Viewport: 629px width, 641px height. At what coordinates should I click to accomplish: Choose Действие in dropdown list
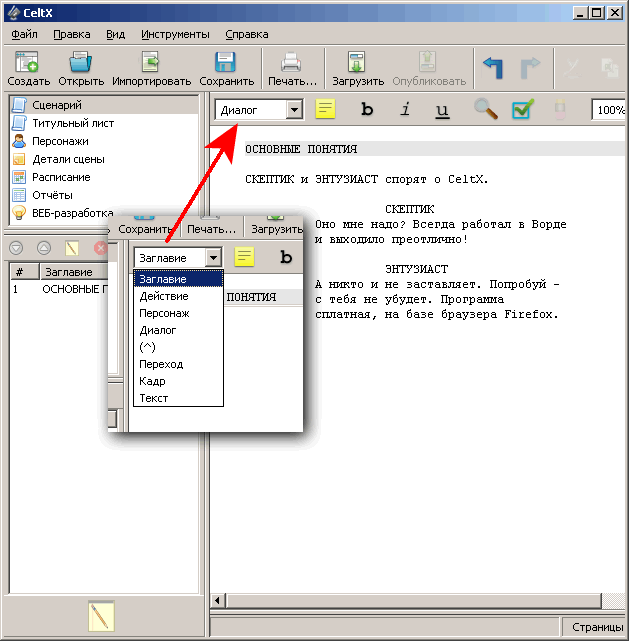[178, 296]
